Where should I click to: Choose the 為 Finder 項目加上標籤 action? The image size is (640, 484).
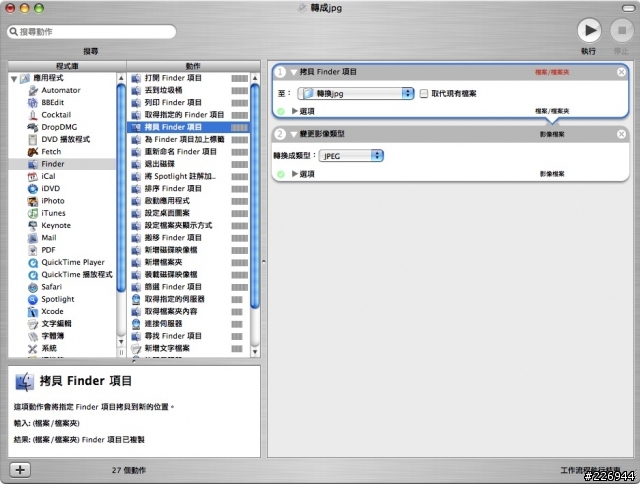click(188, 139)
